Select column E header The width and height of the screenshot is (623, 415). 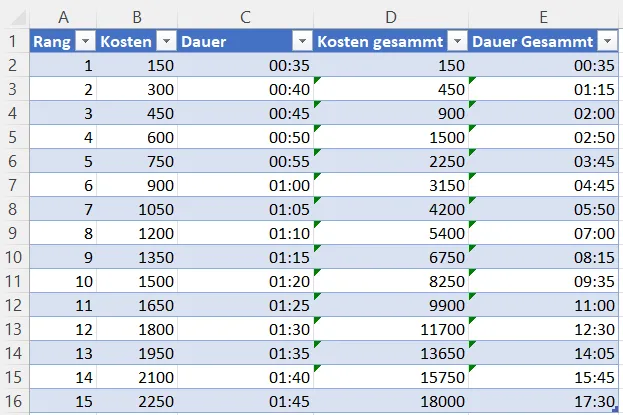pyautogui.click(x=545, y=16)
